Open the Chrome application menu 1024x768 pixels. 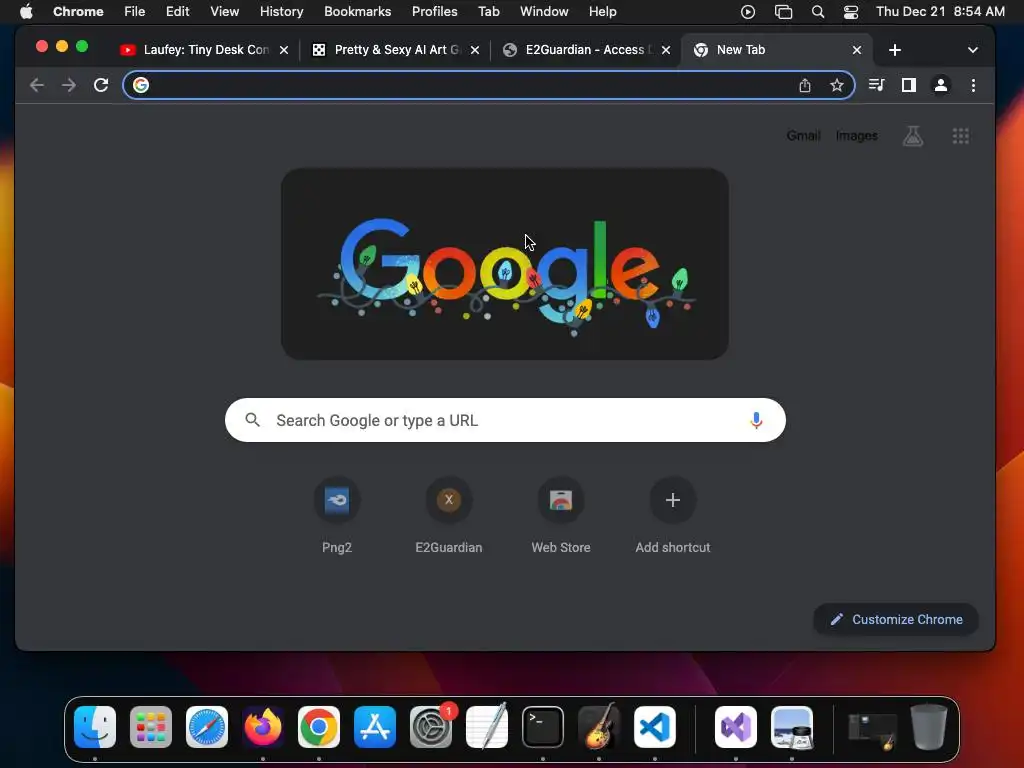point(78,12)
